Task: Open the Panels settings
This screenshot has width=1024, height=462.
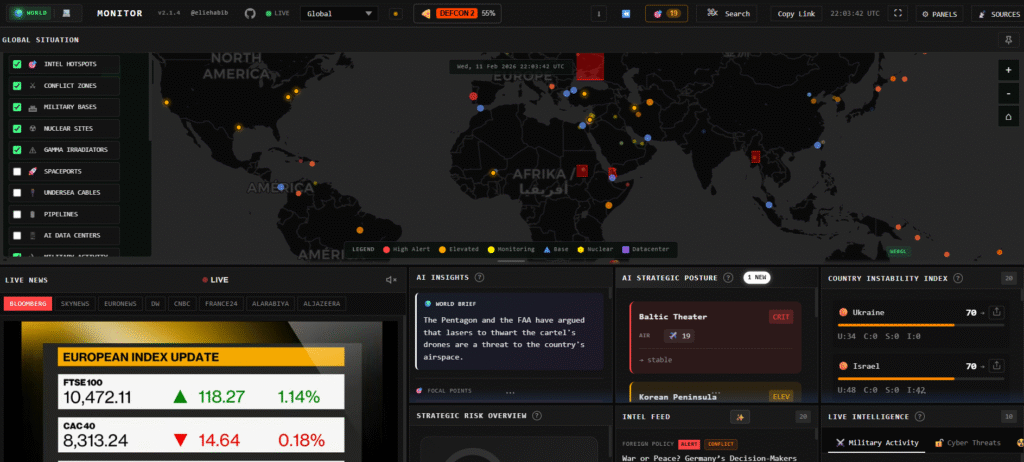Action: point(938,14)
